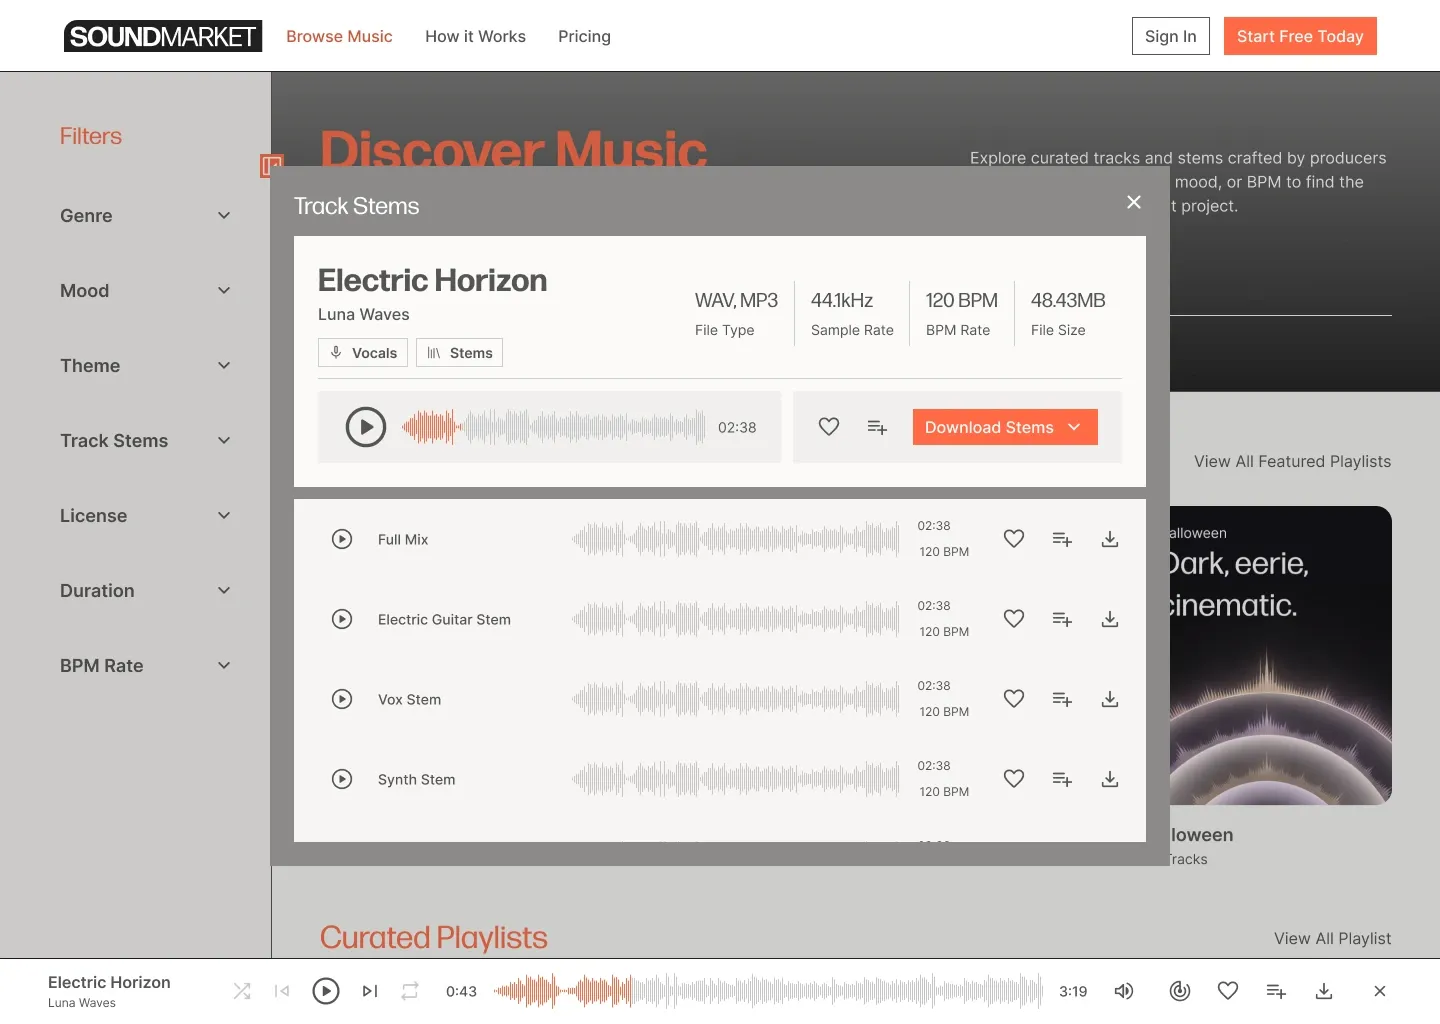The width and height of the screenshot is (1440, 1024).
Task: Select the Vocals tag
Action: [363, 353]
